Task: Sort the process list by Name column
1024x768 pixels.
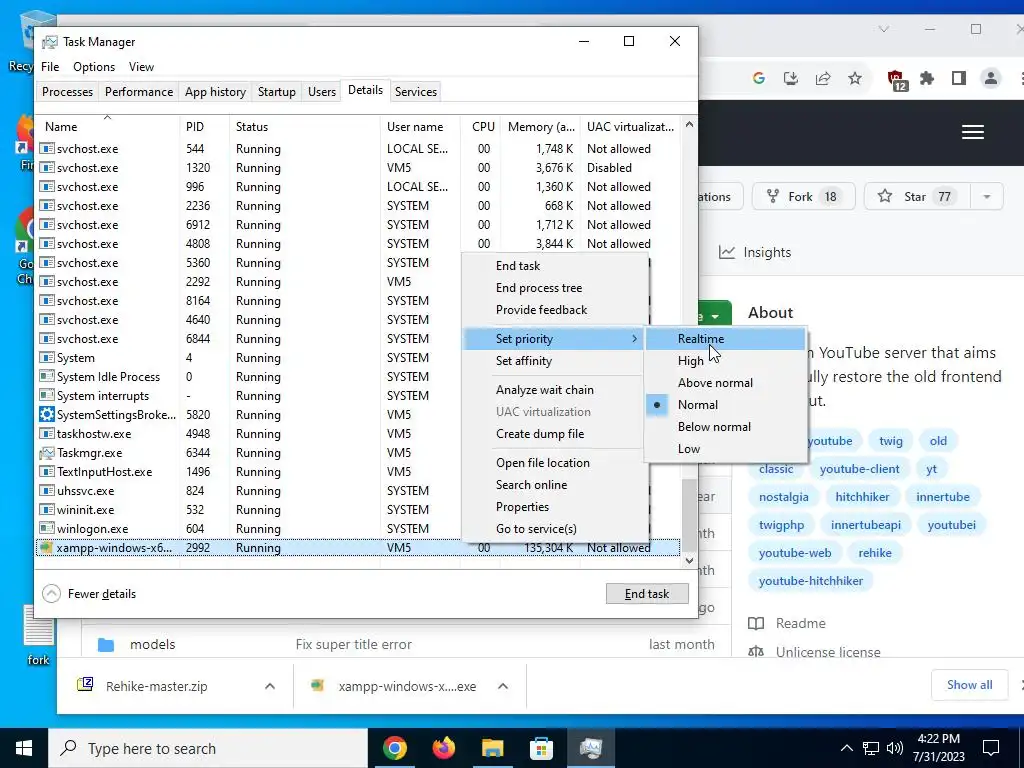Action: click(108, 127)
